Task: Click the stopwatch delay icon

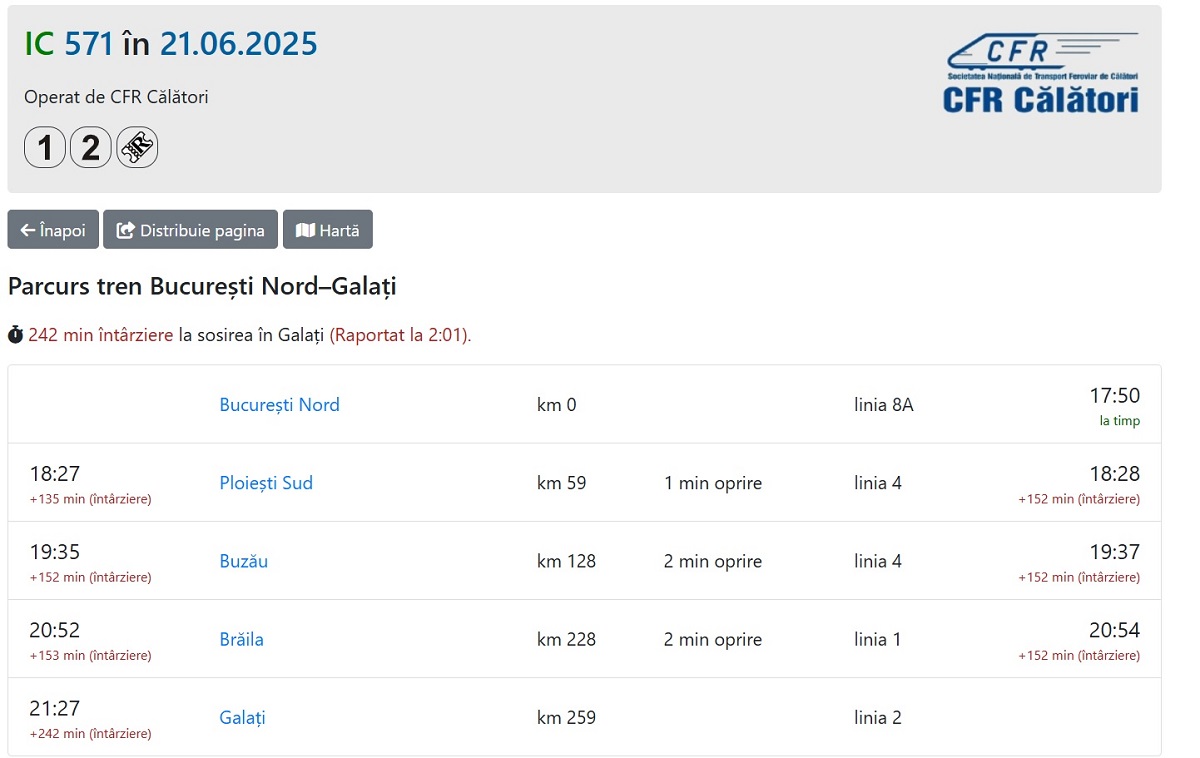Action: [15, 335]
